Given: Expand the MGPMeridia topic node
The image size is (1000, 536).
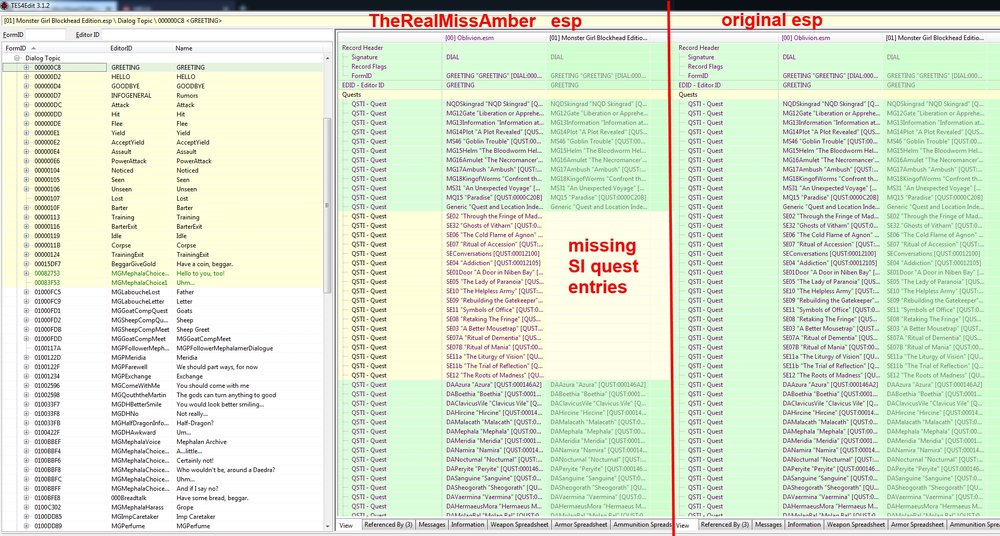Looking at the screenshot, I should (26, 357).
